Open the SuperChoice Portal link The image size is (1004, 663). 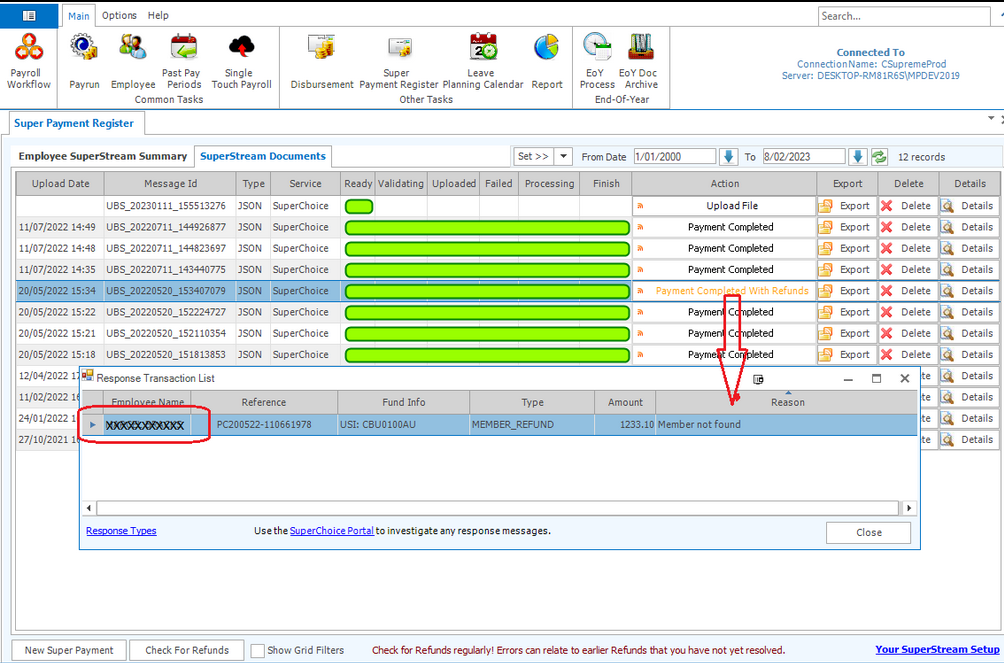(x=331, y=531)
